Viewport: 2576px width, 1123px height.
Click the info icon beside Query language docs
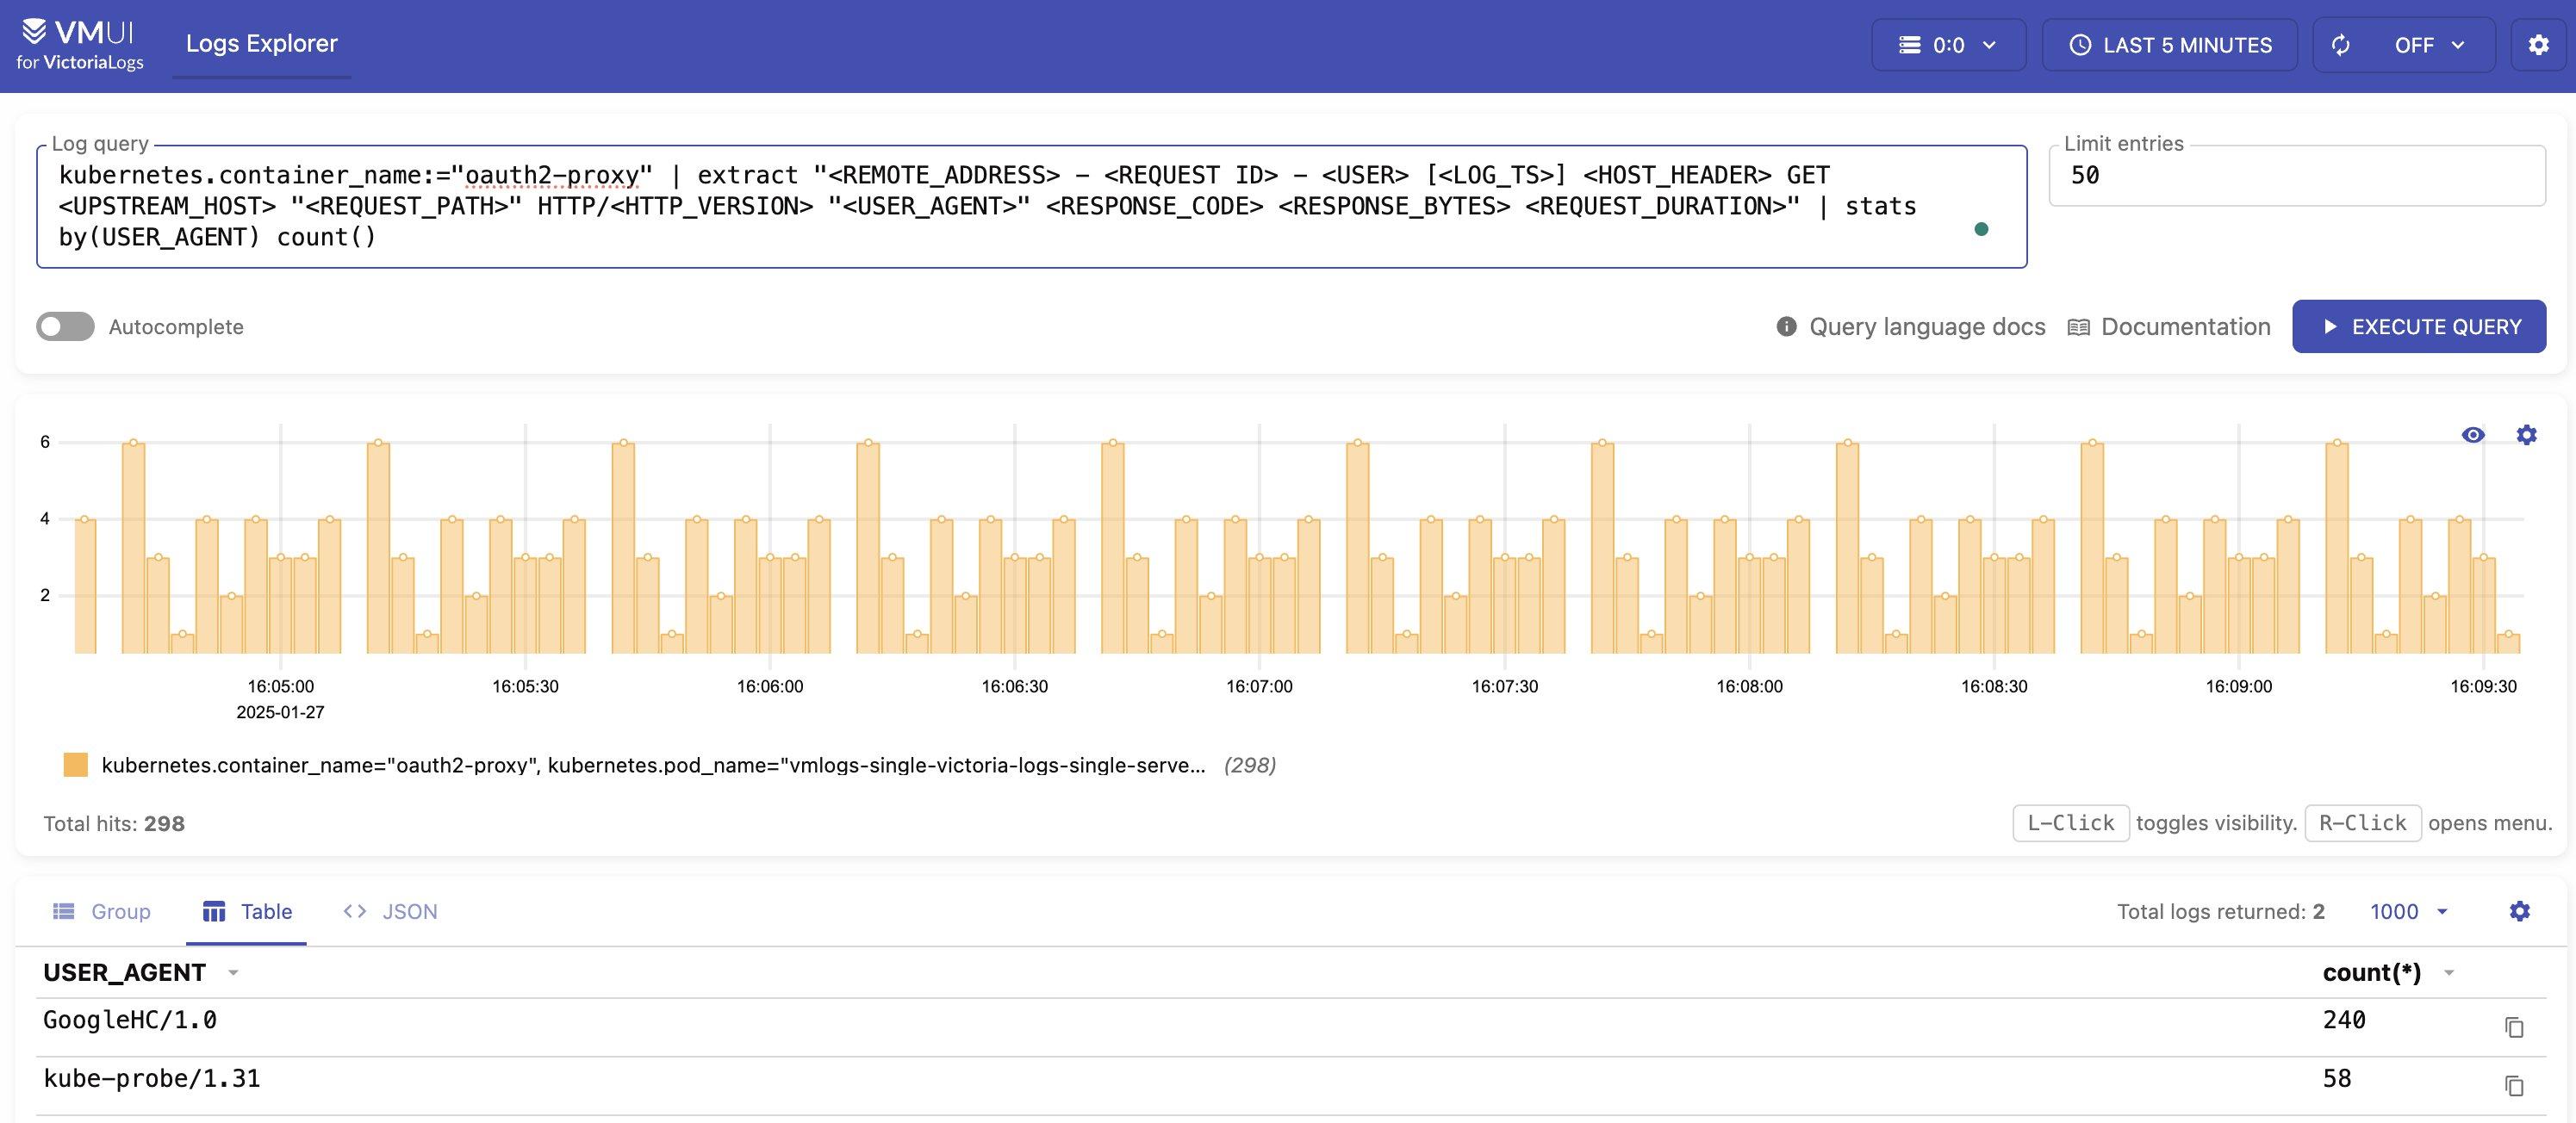[x=1786, y=327]
